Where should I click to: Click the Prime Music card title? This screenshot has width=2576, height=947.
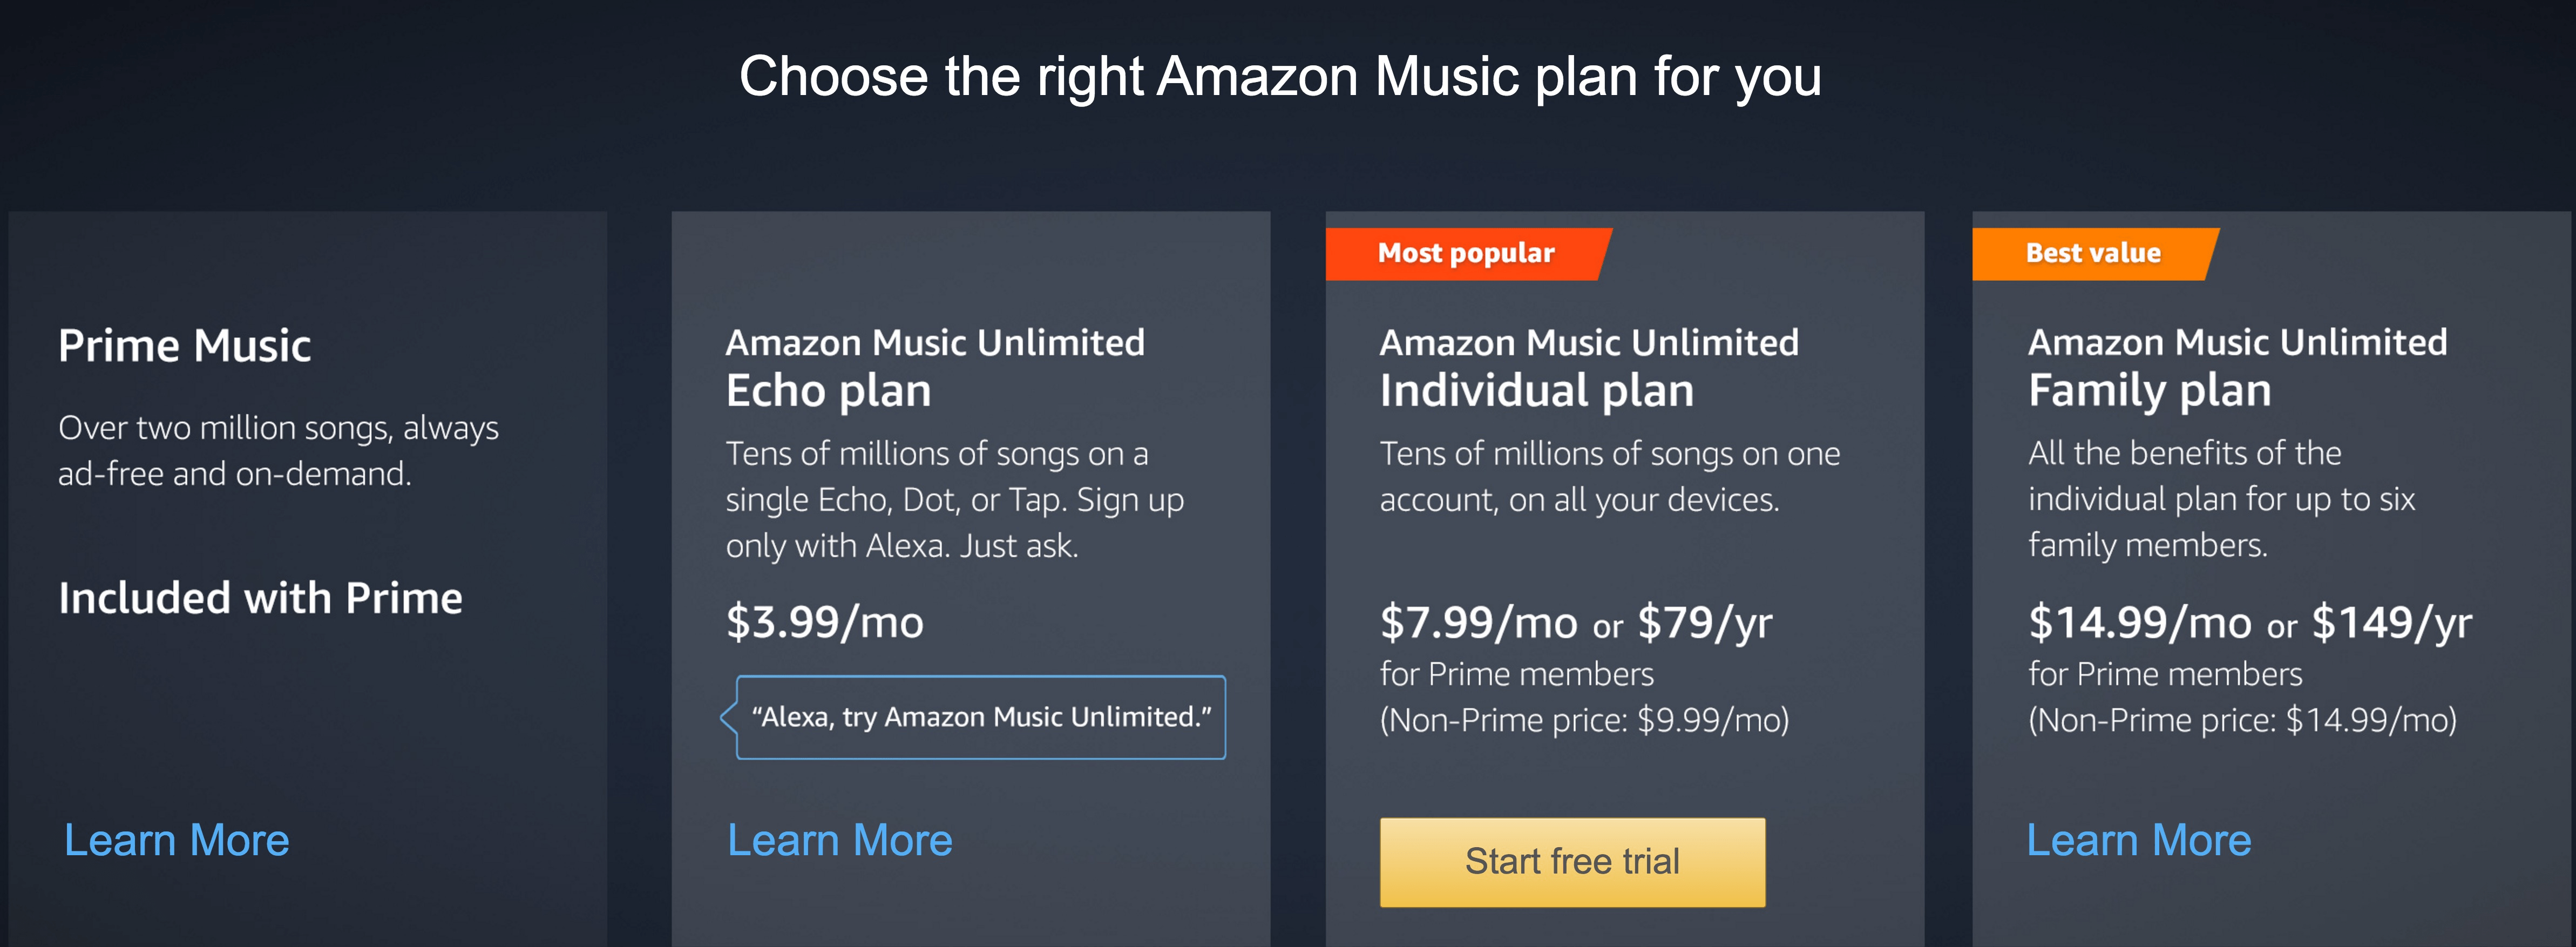185,346
